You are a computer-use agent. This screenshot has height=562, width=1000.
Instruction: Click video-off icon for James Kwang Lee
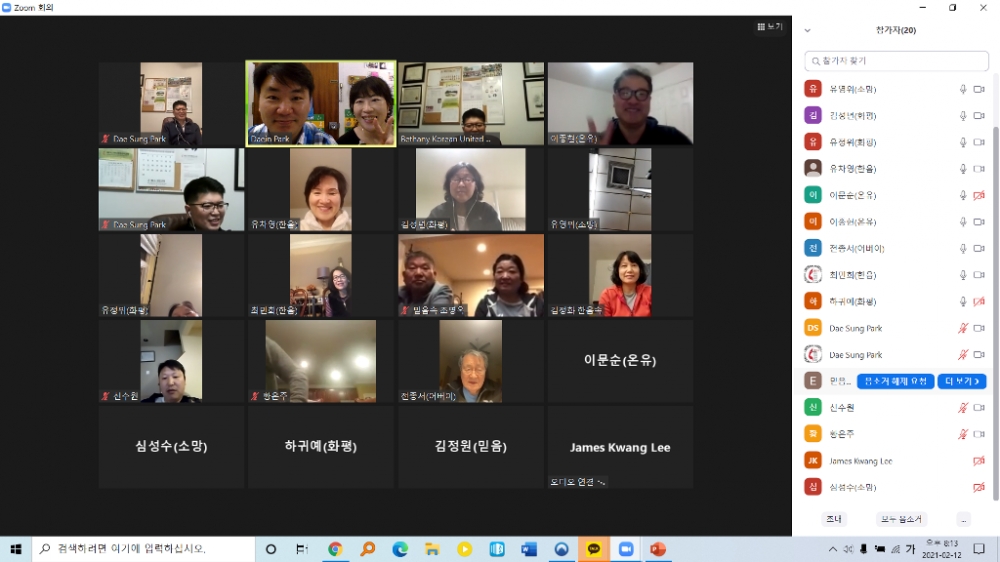(979, 461)
